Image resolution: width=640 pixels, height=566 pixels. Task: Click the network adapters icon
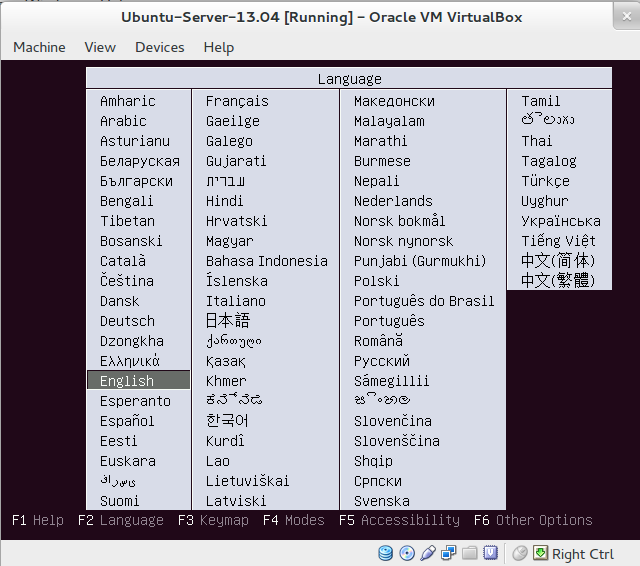449,553
